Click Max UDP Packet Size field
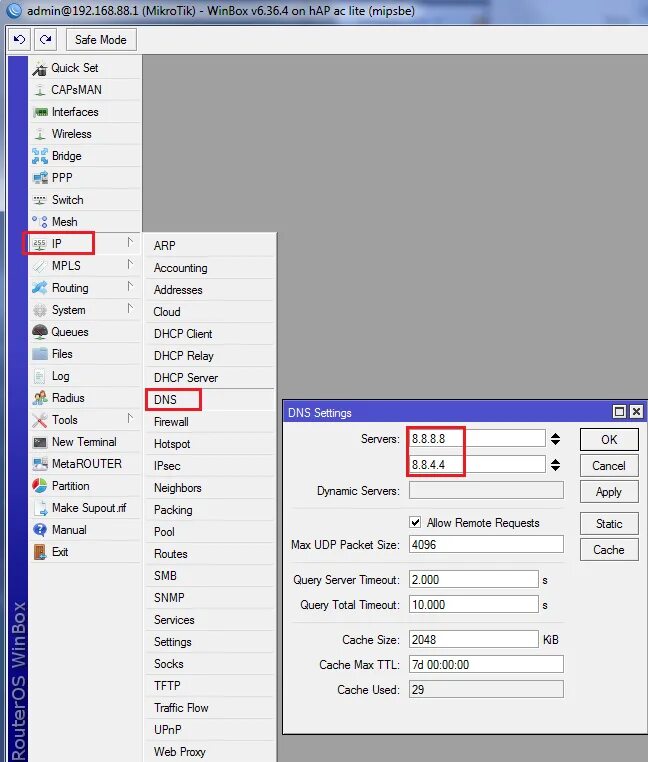The width and height of the screenshot is (648, 762). coord(486,545)
